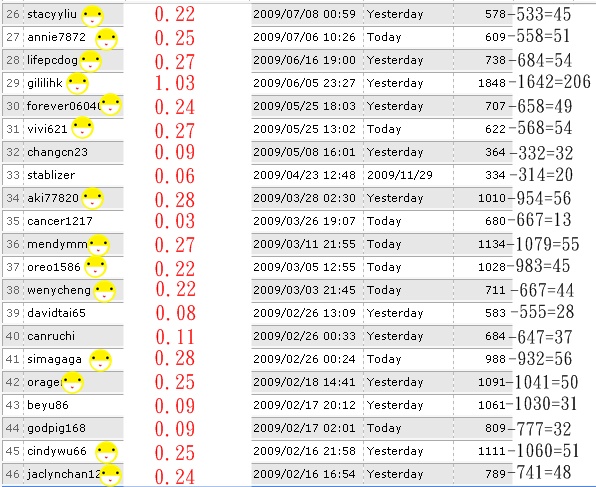The height and width of the screenshot is (487, 596).
Task: Select username canruchi
Action: click(51, 336)
